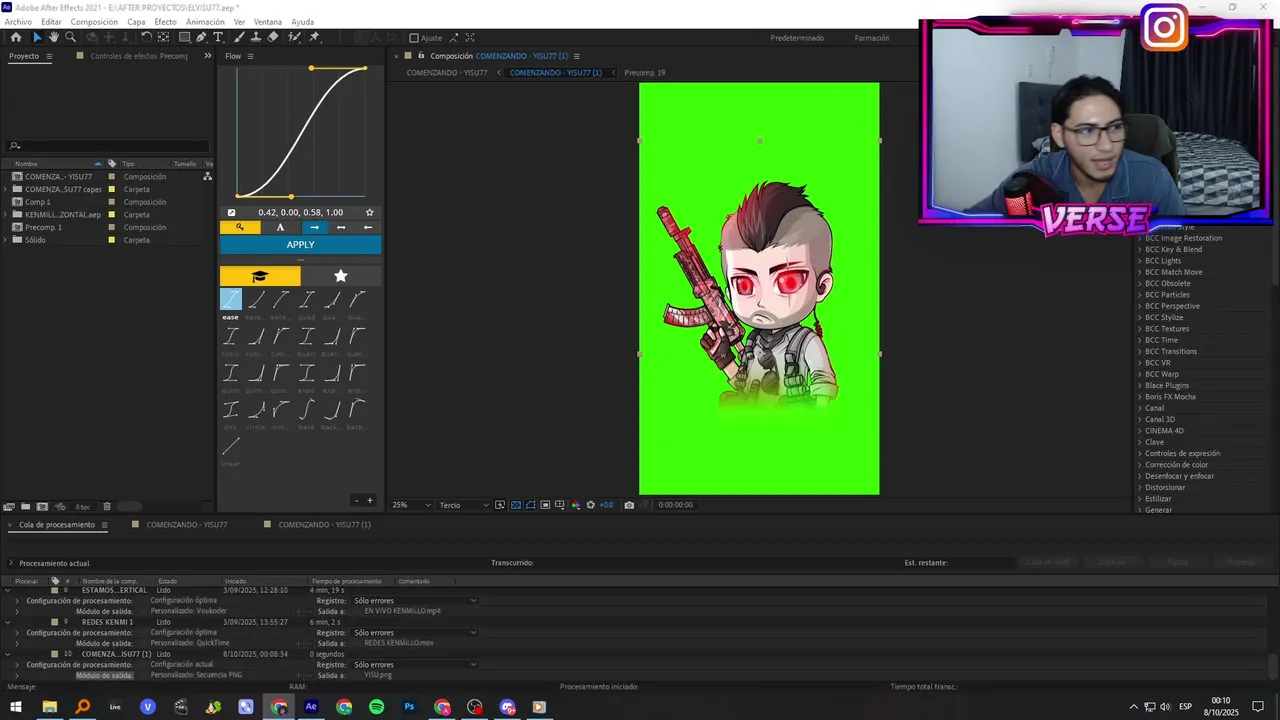Expand the KENMILL...ZONTAL.aep folder
The image size is (1280, 720).
pos(6,215)
